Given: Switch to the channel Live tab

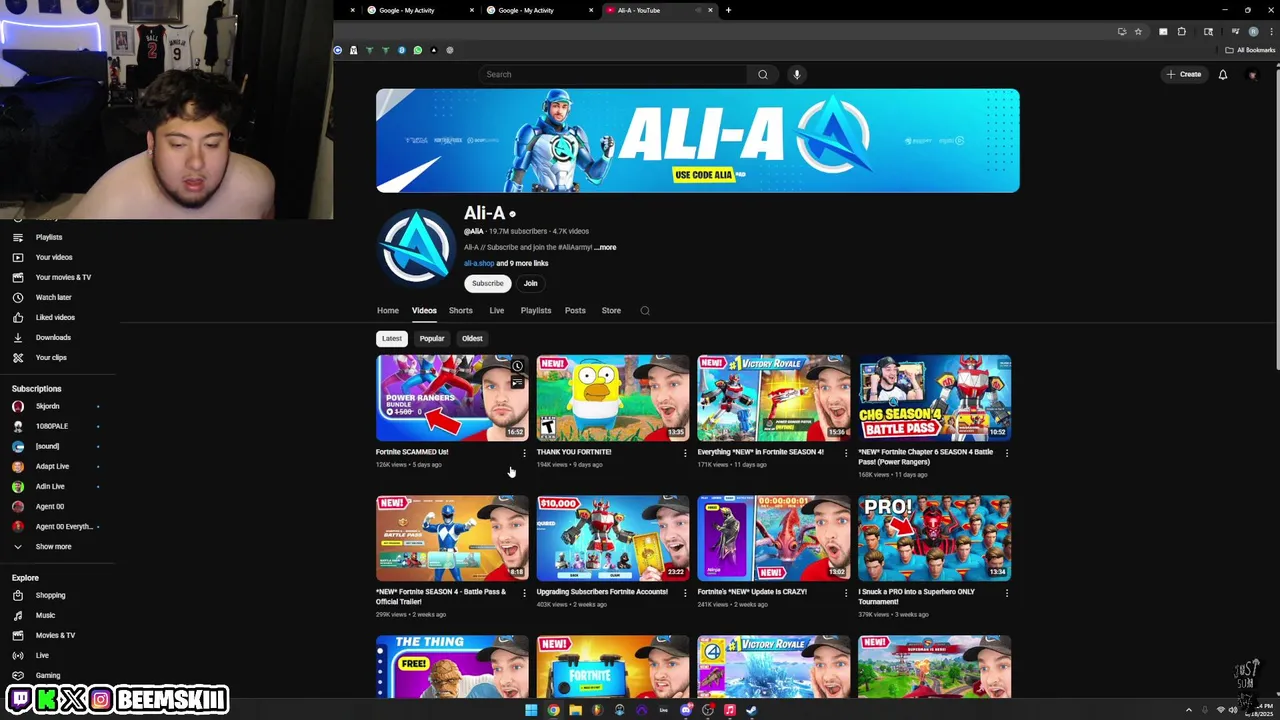Looking at the screenshot, I should pyautogui.click(x=496, y=310).
